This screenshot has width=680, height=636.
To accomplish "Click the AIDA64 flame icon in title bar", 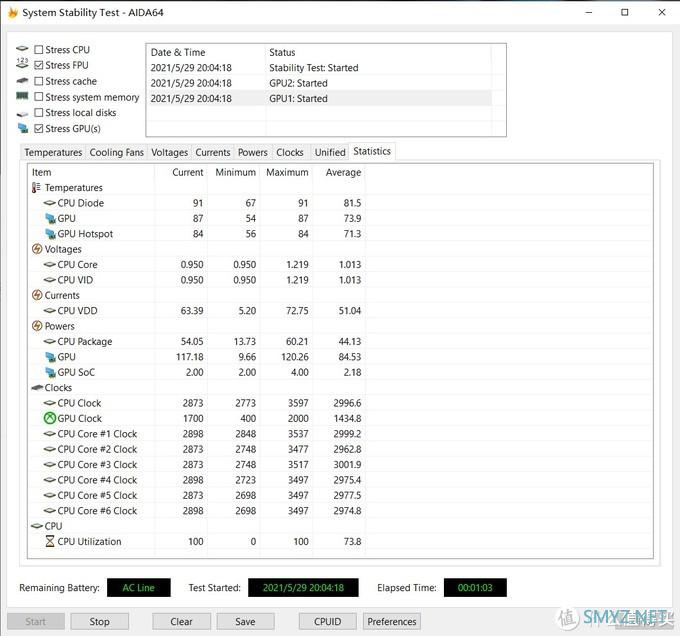I will click(x=13, y=13).
